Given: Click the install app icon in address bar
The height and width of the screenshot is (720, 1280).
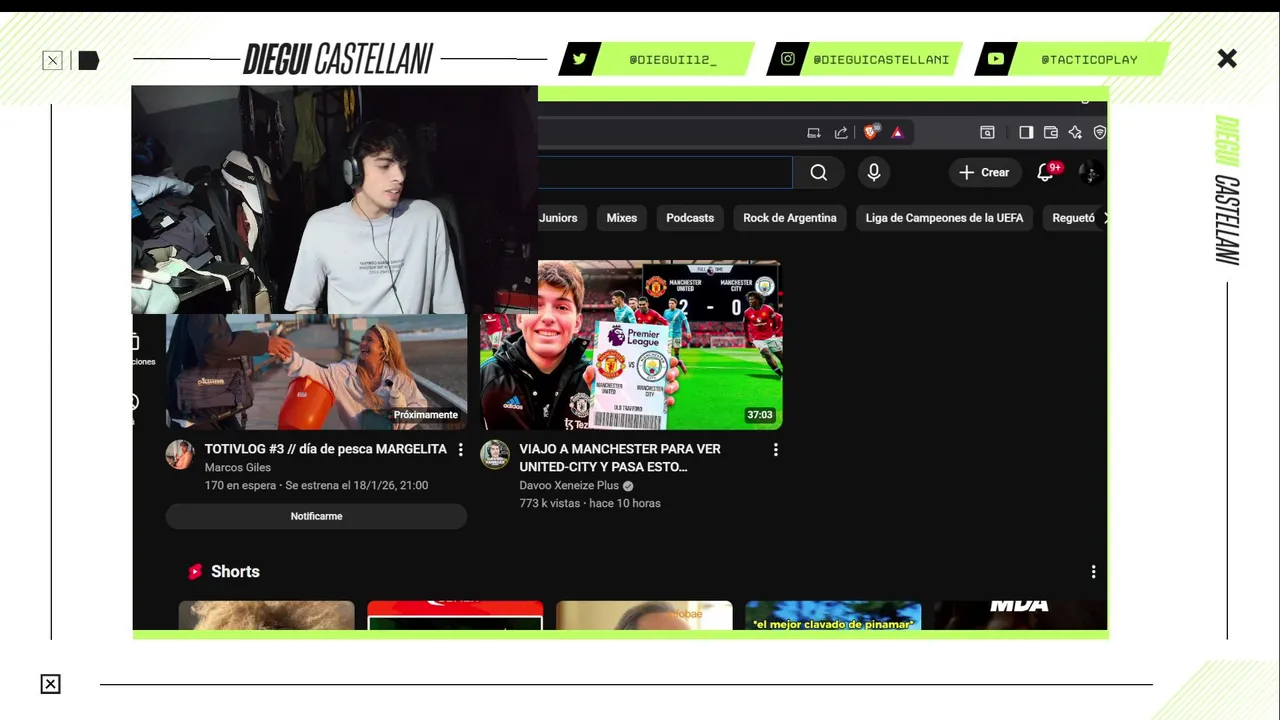Looking at the screenshot, I should 814,132.
